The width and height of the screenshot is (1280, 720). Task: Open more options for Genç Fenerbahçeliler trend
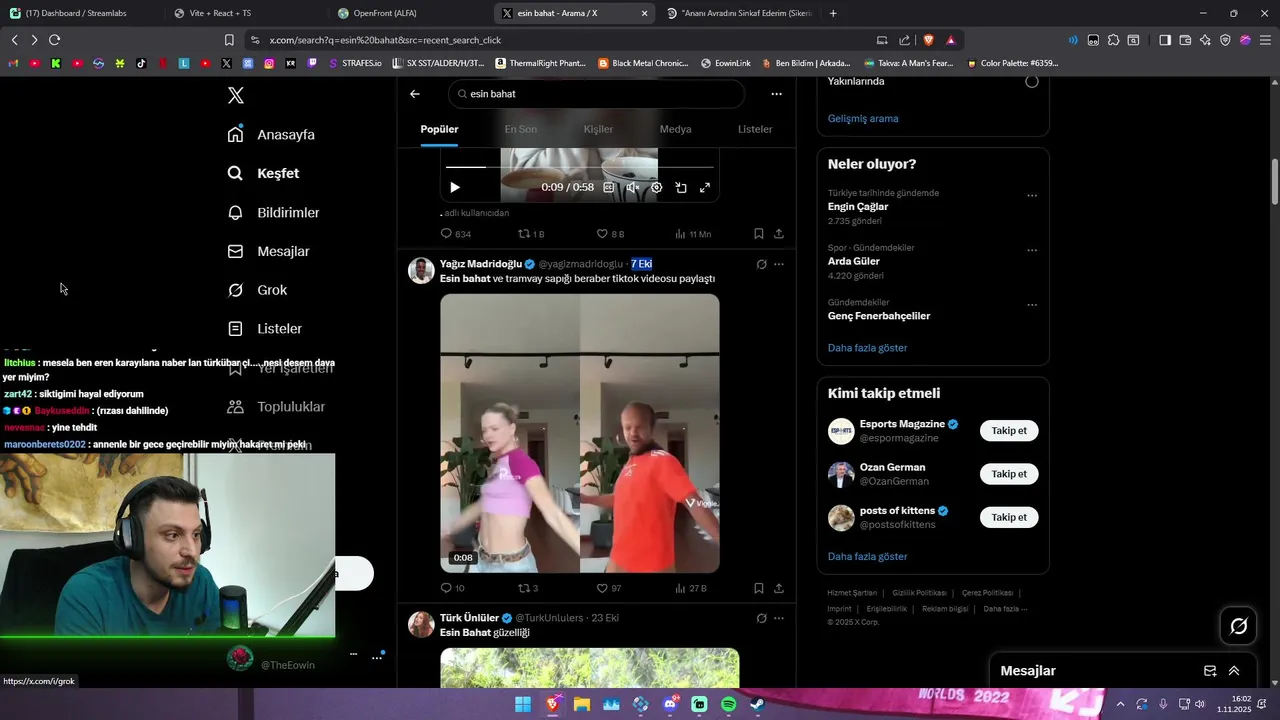[x=1032, y=305]
